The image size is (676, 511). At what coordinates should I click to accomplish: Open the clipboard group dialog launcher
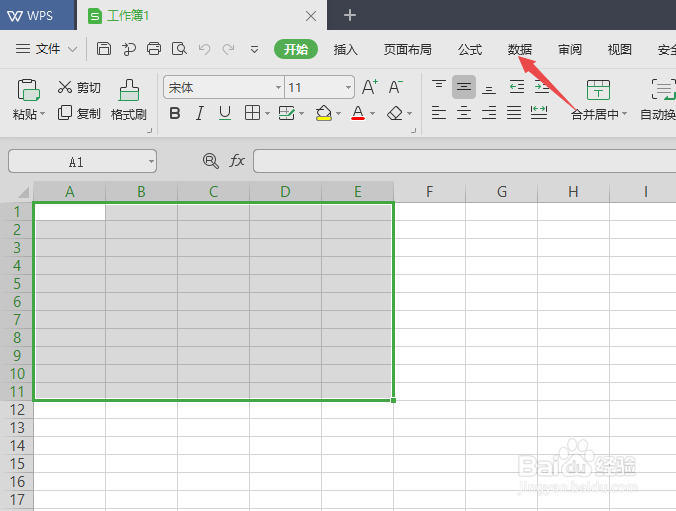click(150, 130)
